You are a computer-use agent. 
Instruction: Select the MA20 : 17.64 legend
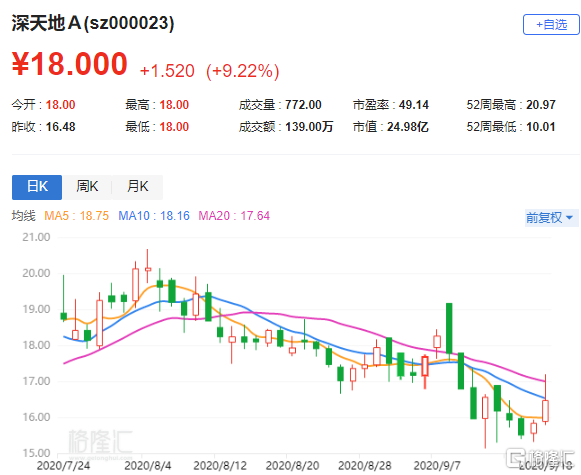tap(234, 216)
